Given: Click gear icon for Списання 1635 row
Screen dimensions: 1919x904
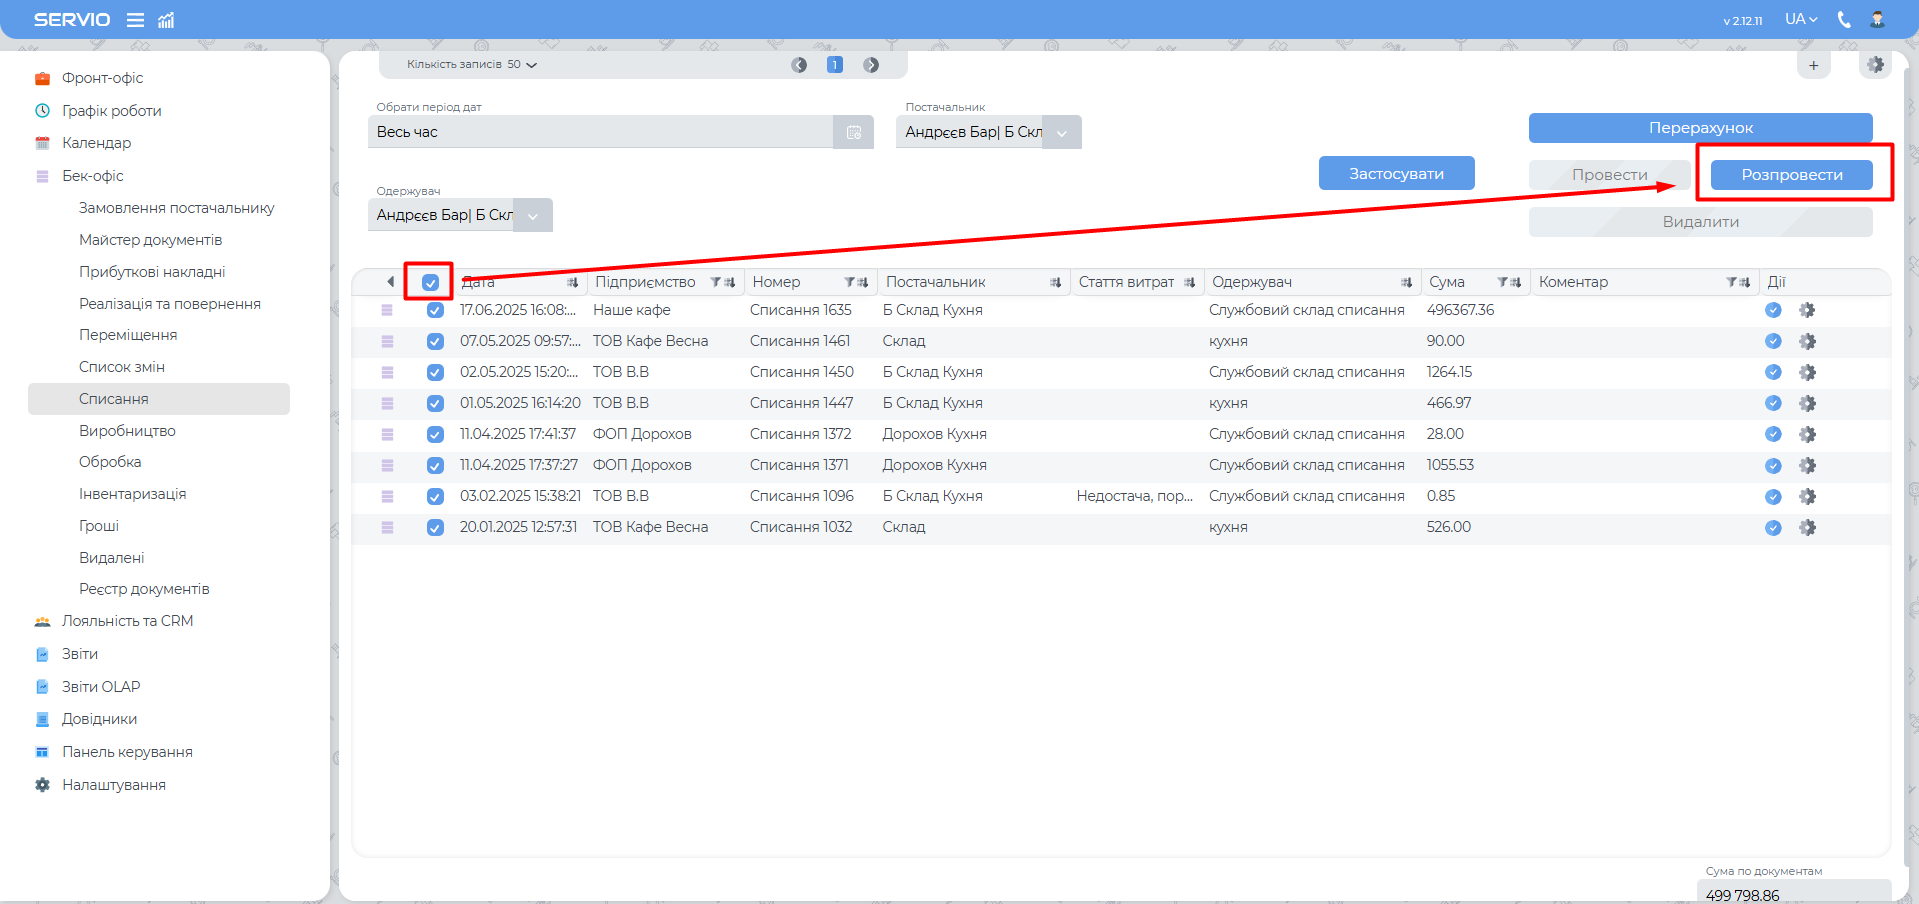Looking at the screenshot, I should click(x=1807, y=310).
